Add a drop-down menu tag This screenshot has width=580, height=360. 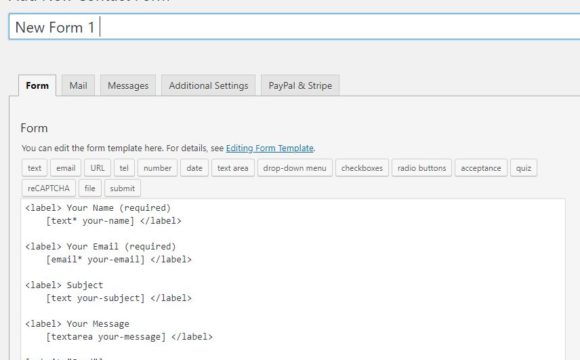[295, 168]
